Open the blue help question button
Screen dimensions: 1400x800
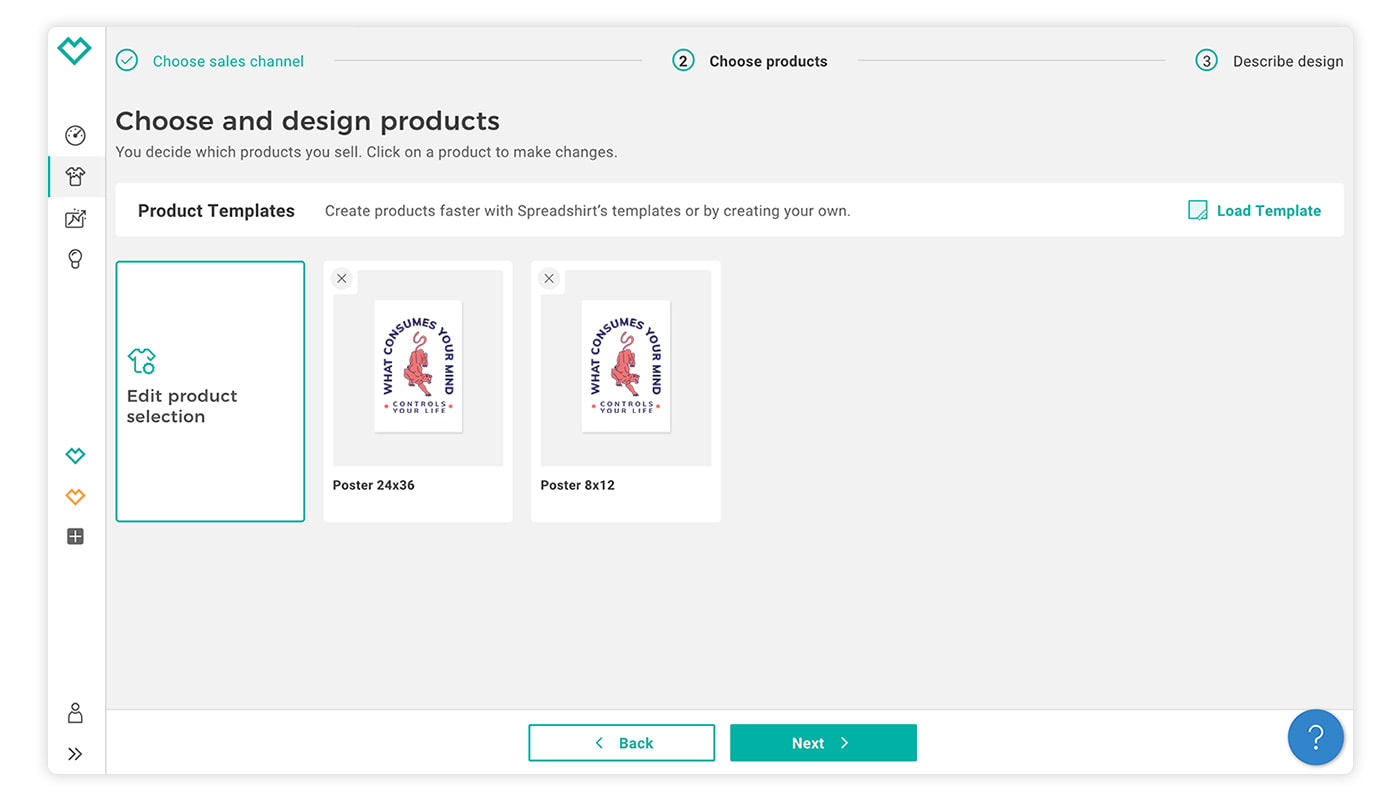click(1315, 738)
